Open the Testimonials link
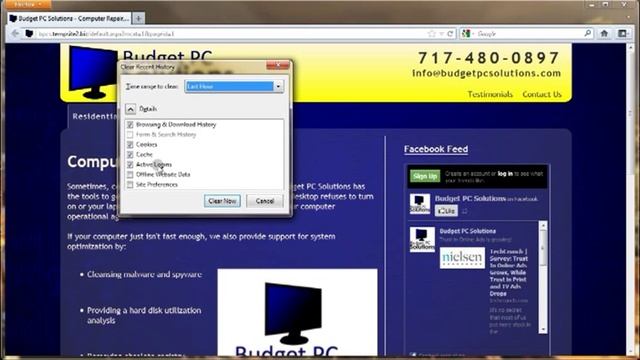 (490, 94)
